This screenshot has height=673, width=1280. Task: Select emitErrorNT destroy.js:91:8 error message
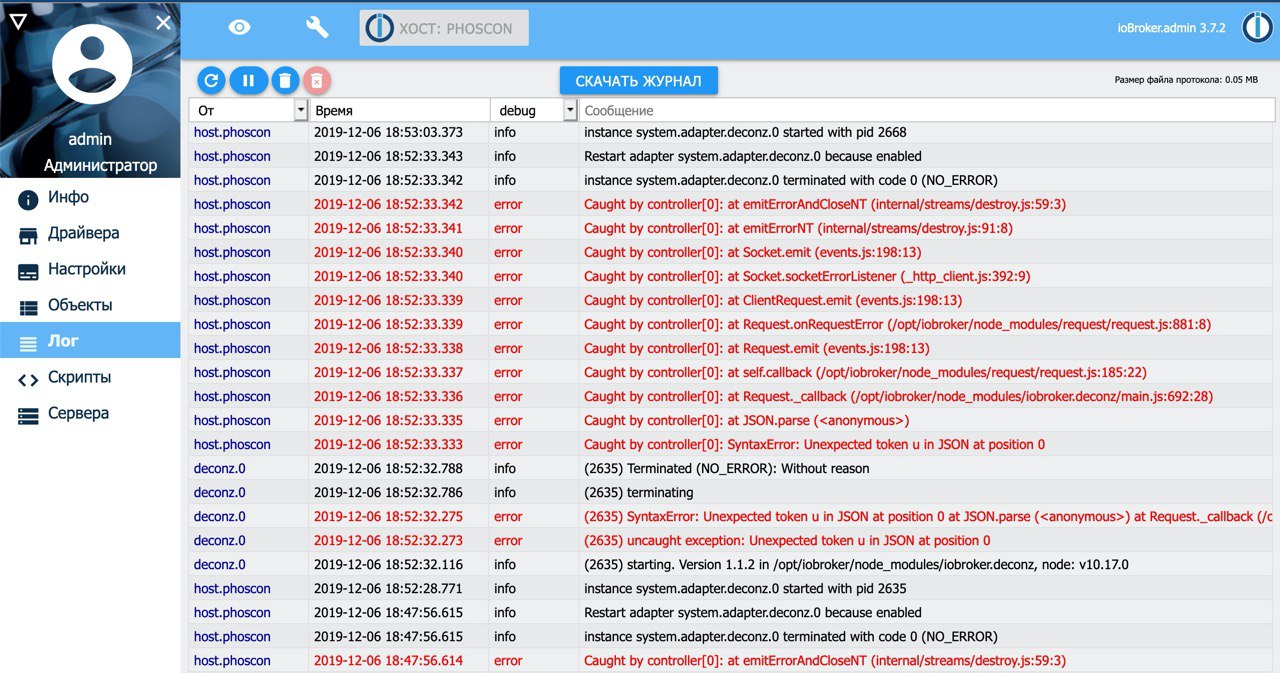(798, 228)
